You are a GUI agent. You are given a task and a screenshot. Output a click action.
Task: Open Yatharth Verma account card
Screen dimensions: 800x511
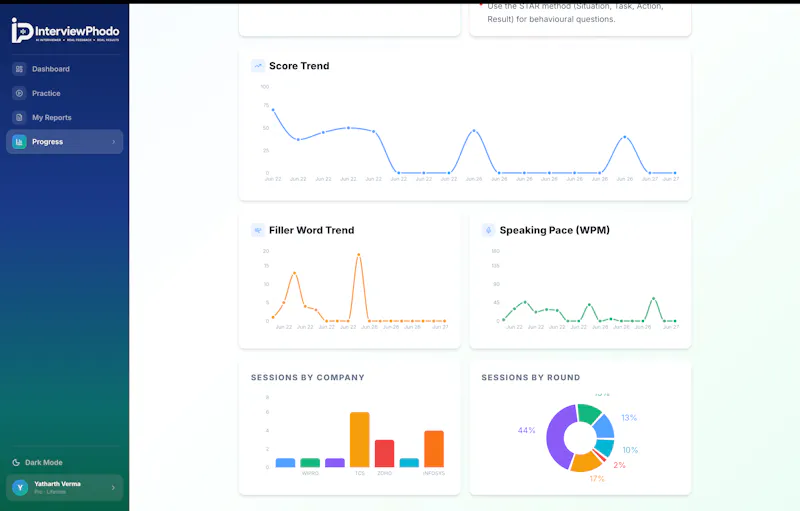click(x=64, y=488)
